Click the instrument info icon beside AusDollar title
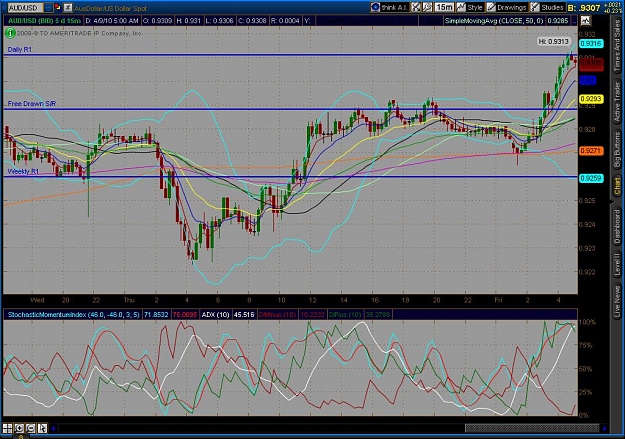 pyautogui.click(x=68, y=7)
